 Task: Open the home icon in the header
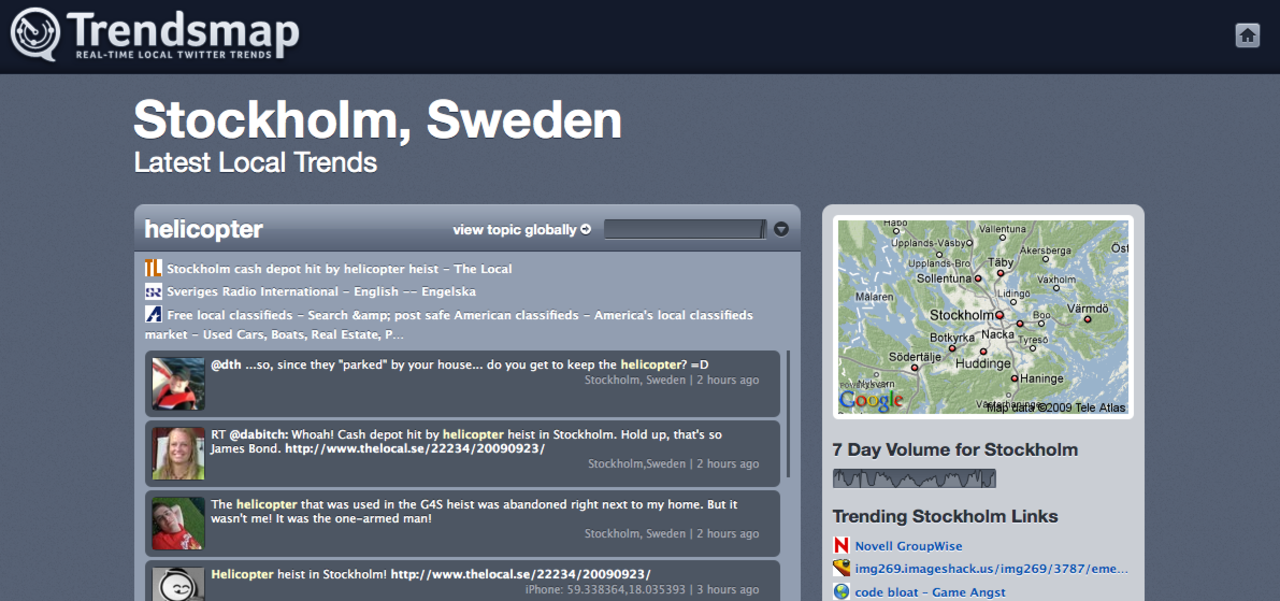pos(1247,35)
